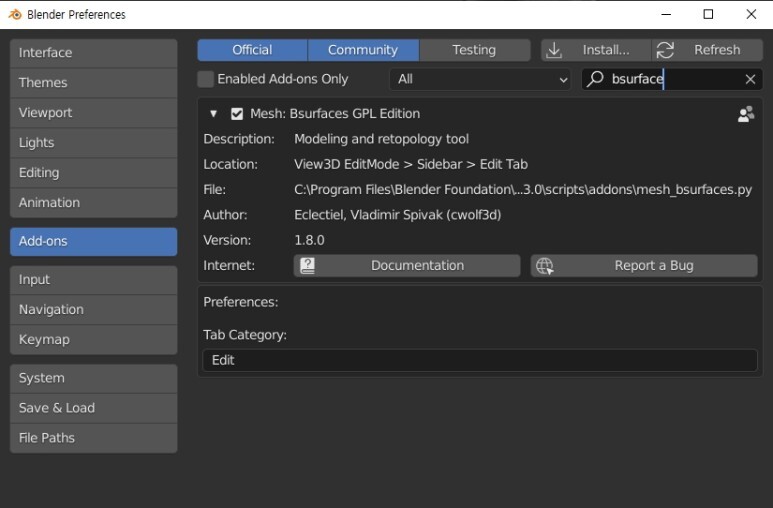Click the Documentation book icon
This screenshot has width=773, height=508.
(307, 266)
